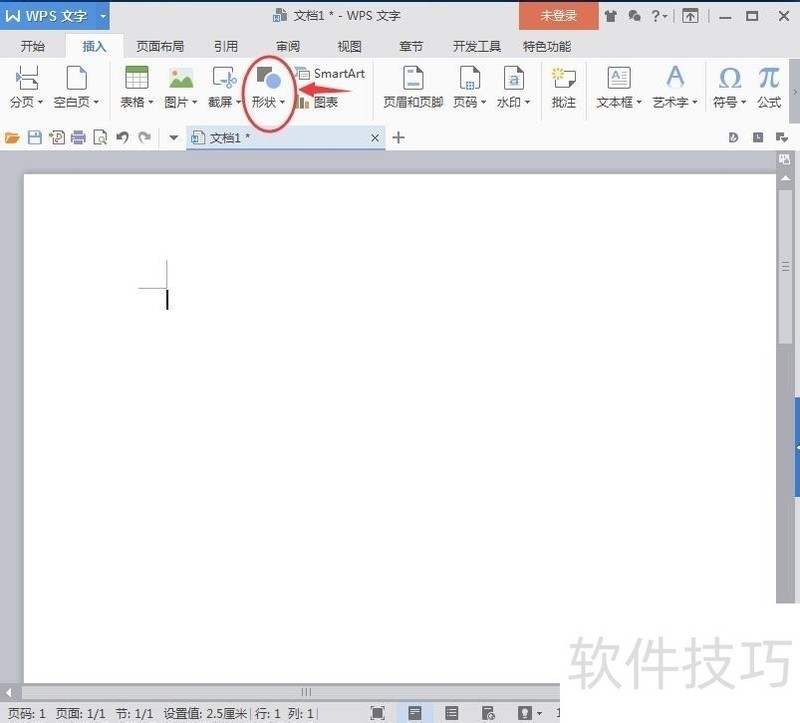800x723 pixels.
Task: Open the quick access toolbar customize arrow
Action: (173, 138)
